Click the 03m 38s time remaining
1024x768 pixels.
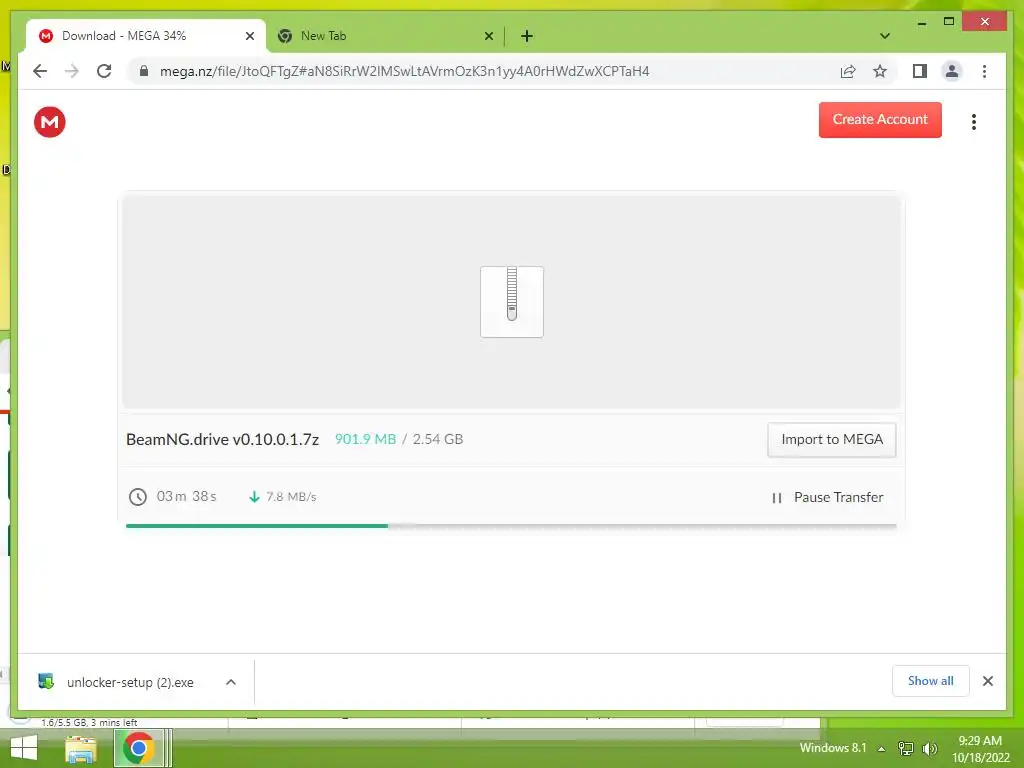pyautogui.click(x=186, y=496)
